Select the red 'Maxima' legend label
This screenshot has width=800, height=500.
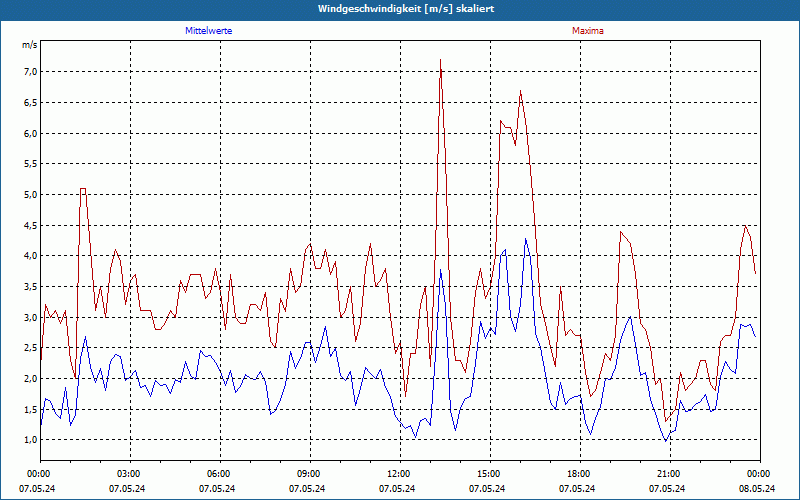click(588, 31)
